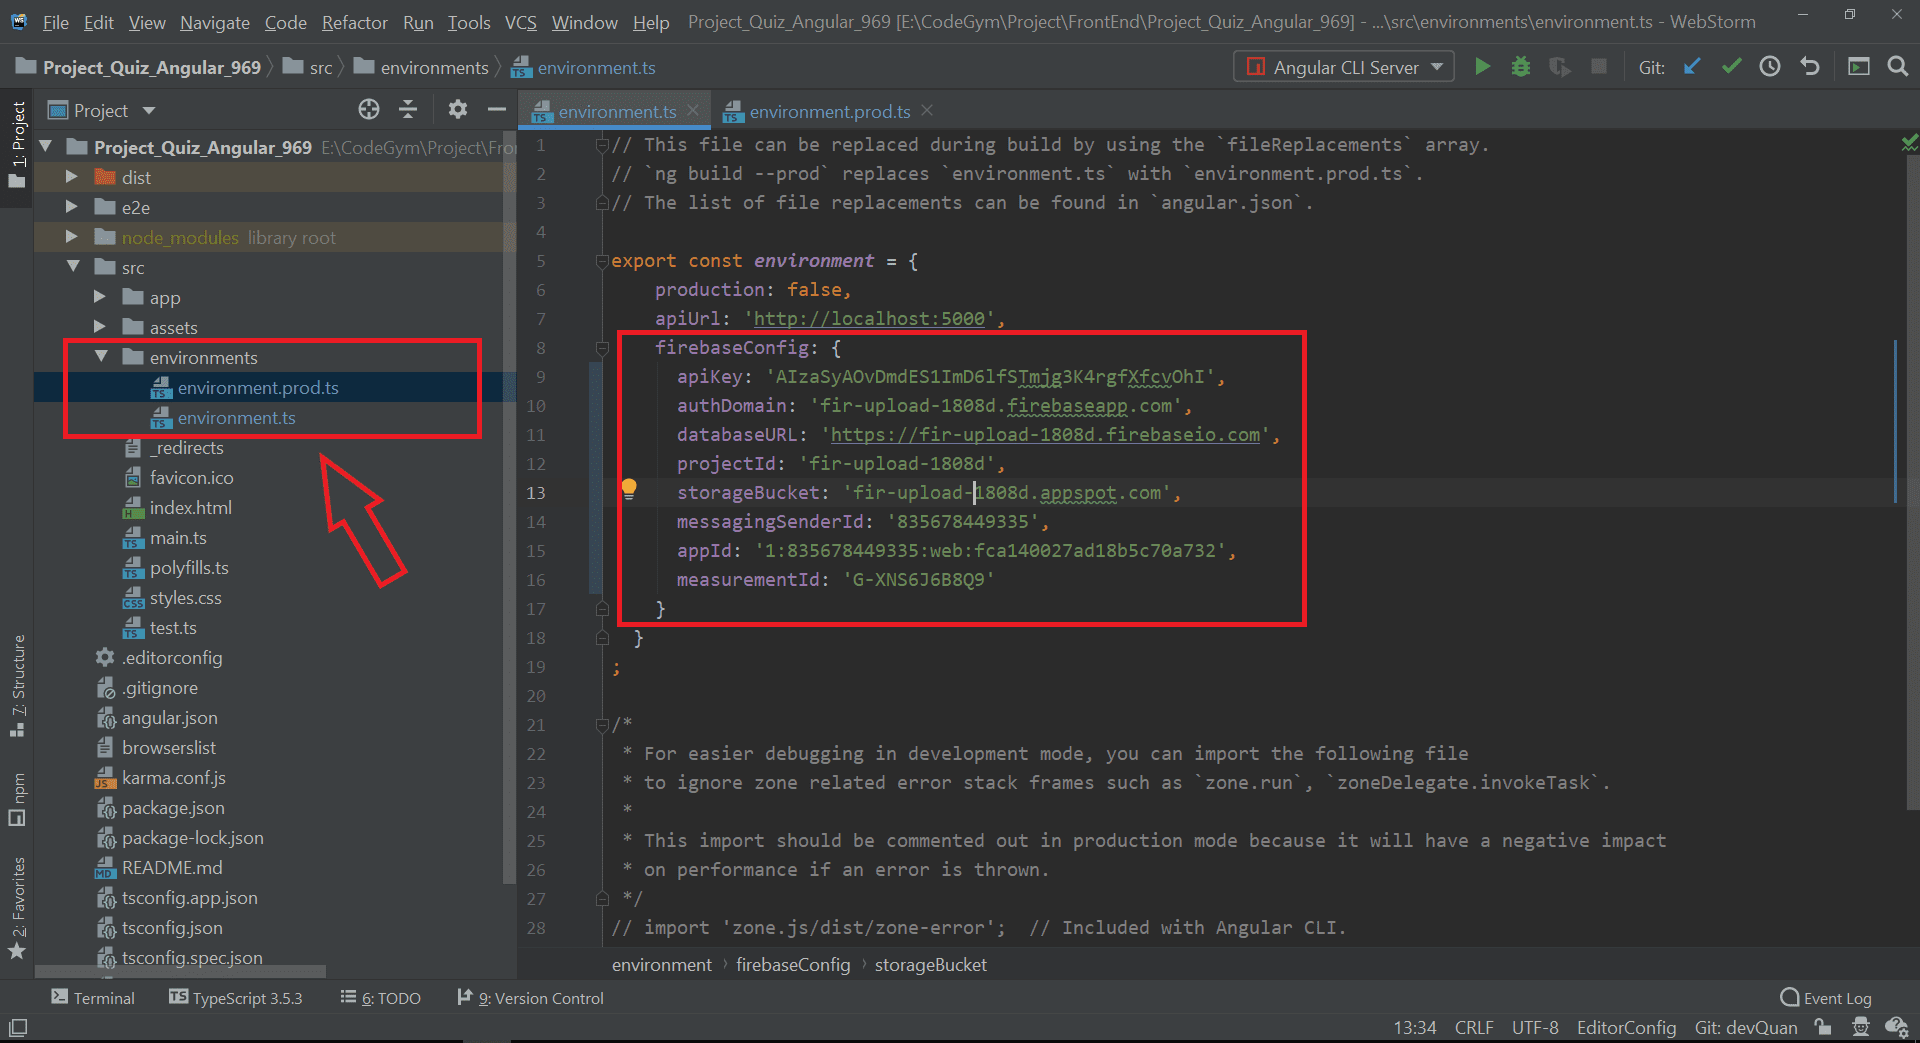
Task: Click the locate file target icon
Action: (369, 110)
